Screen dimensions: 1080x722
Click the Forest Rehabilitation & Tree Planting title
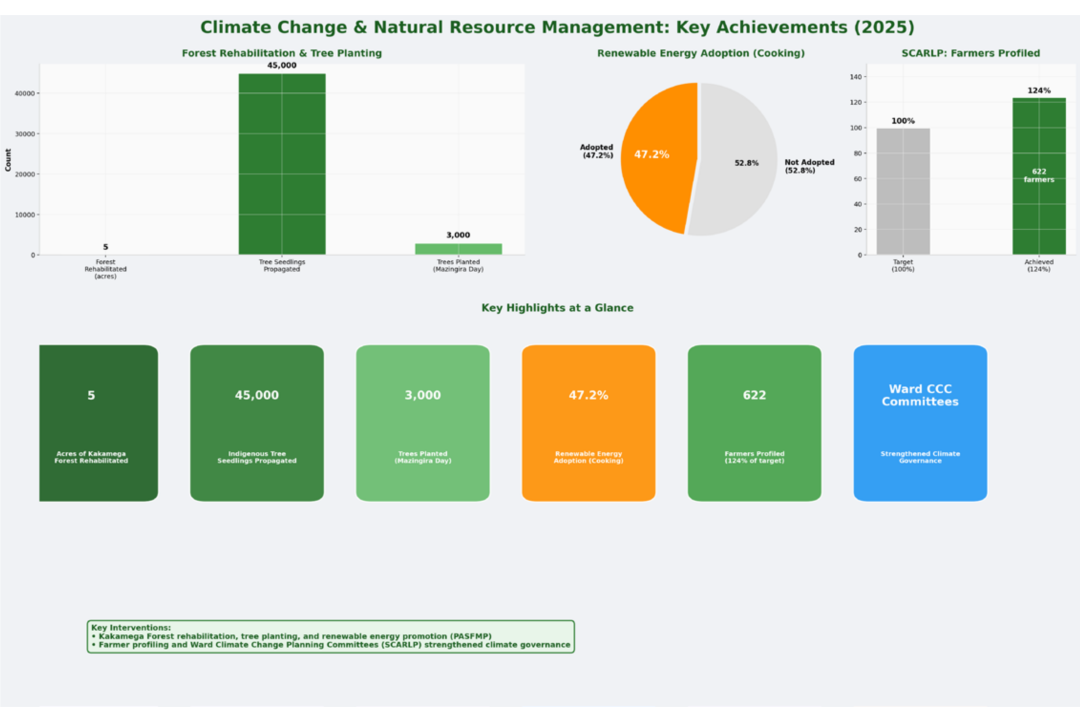coord(282,53)
